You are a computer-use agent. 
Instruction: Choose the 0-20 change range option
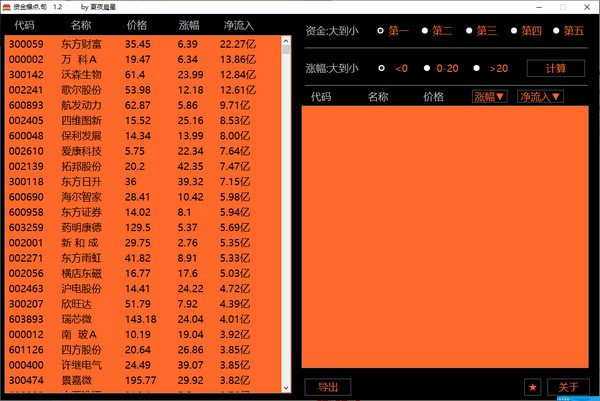pos(441,68)
